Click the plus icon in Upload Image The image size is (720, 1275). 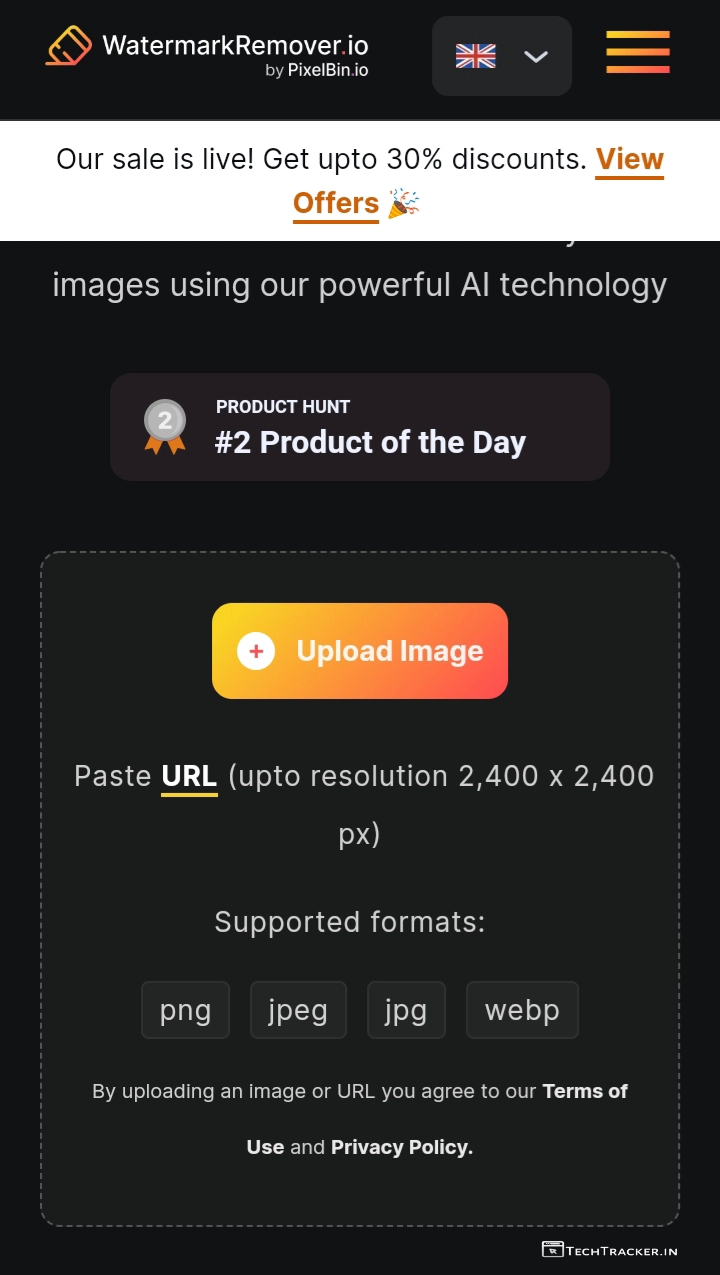[x=256, y=651]
